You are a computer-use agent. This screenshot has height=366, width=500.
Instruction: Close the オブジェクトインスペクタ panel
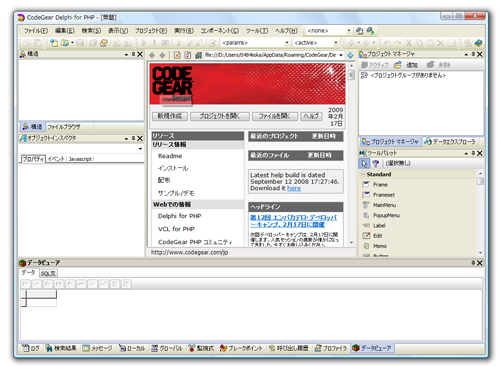(140, 138)
